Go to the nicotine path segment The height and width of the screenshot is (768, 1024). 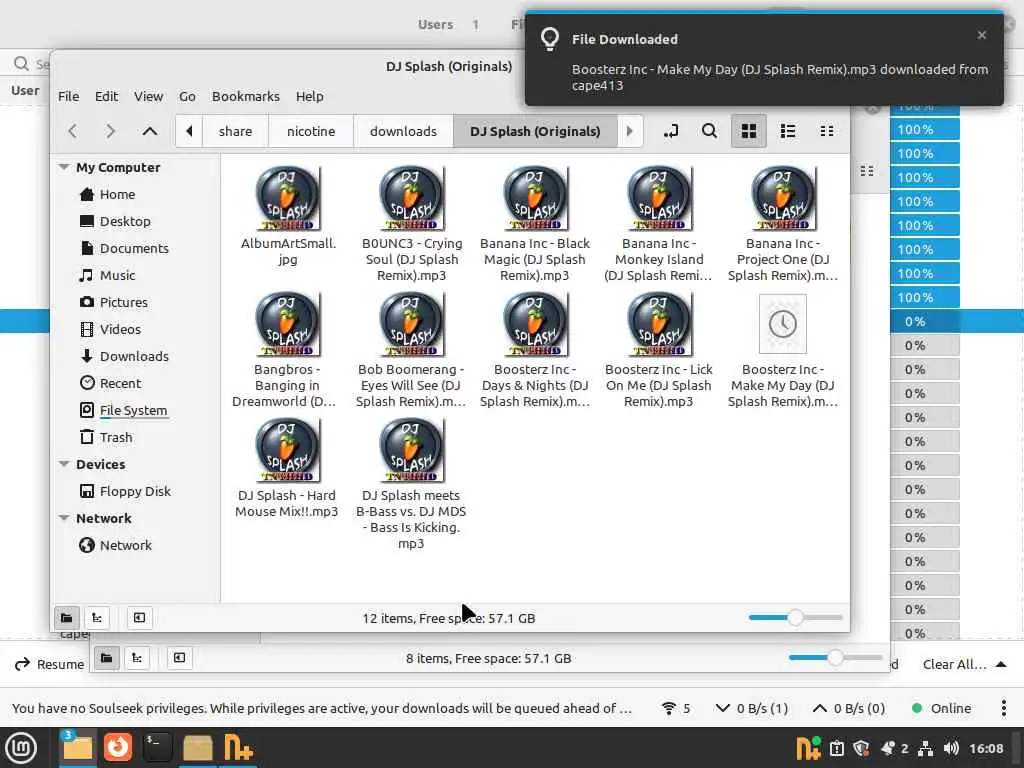[311, 131]
